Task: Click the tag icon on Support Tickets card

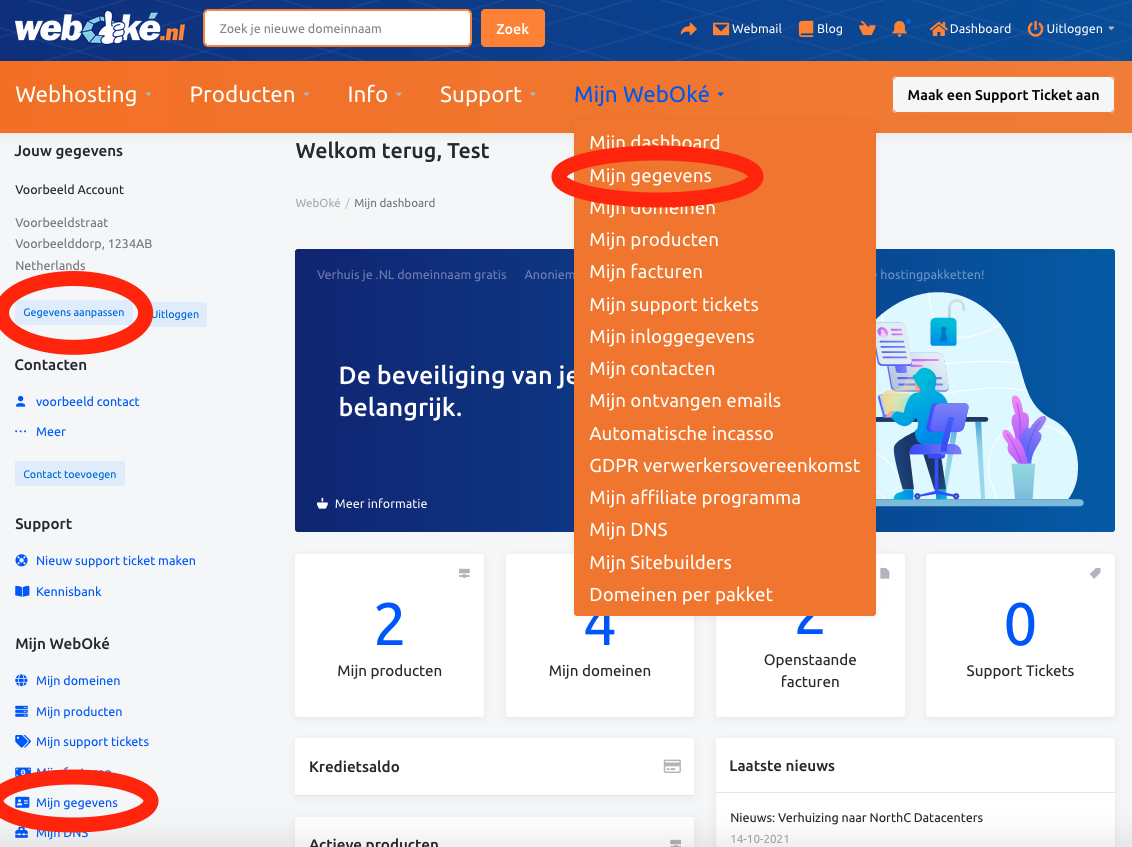Action: coord(1095,573)
